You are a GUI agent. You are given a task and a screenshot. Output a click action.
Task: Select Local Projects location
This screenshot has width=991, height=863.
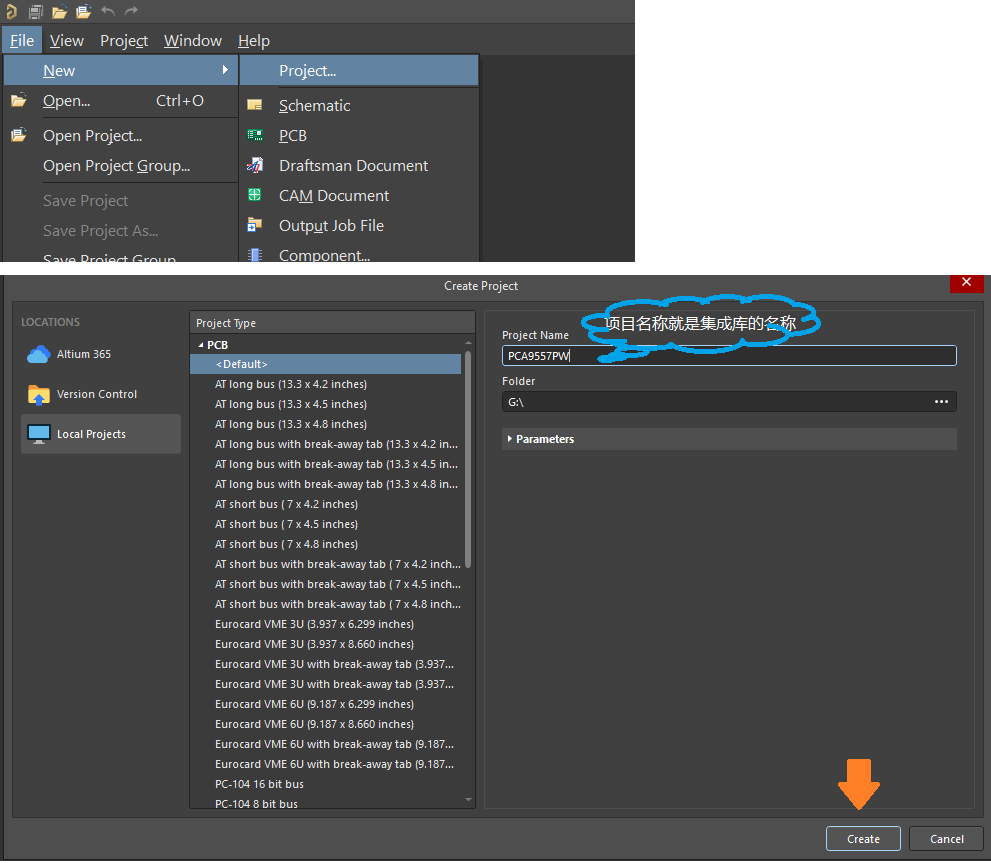101,434
